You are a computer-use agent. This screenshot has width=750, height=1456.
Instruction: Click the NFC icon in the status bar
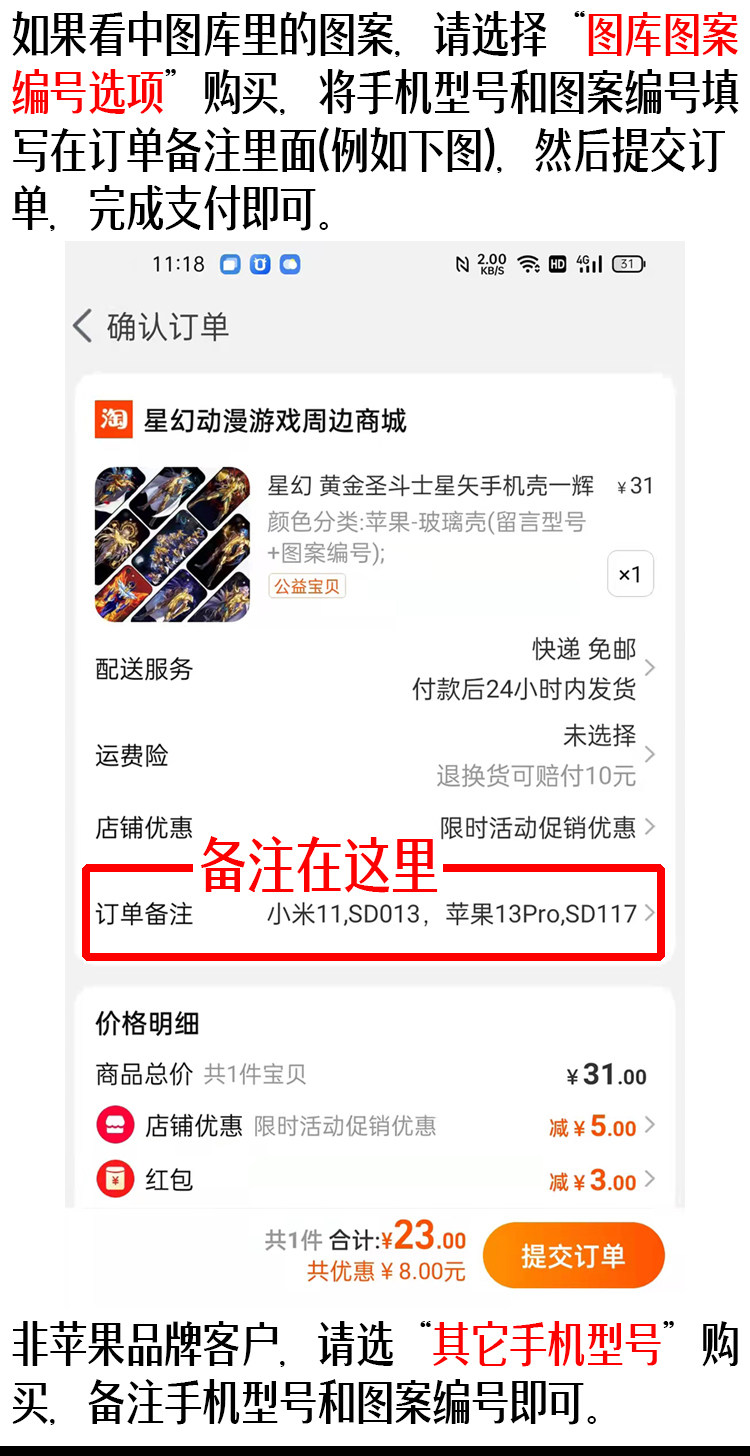(x=462, y=264)
